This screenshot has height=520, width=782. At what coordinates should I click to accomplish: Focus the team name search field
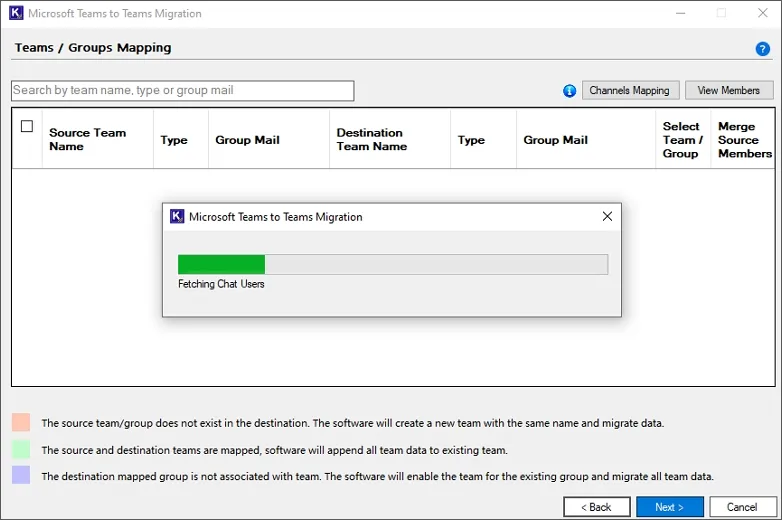click(183, 91)
